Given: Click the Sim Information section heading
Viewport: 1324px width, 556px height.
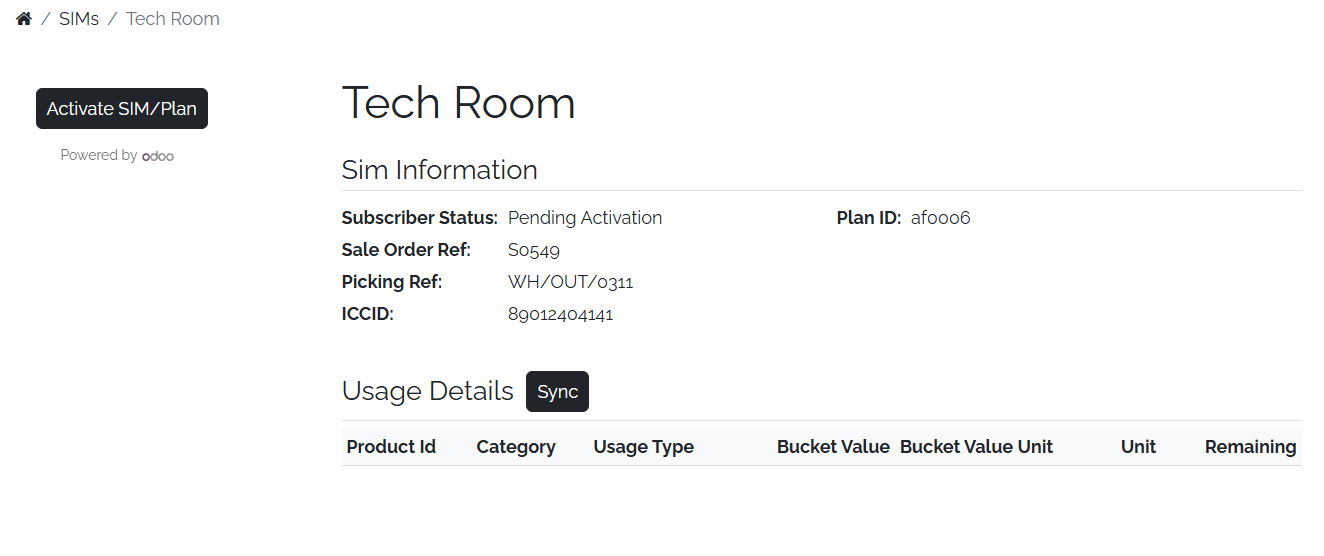Looking at the screenshot, I should coord(439,170).
